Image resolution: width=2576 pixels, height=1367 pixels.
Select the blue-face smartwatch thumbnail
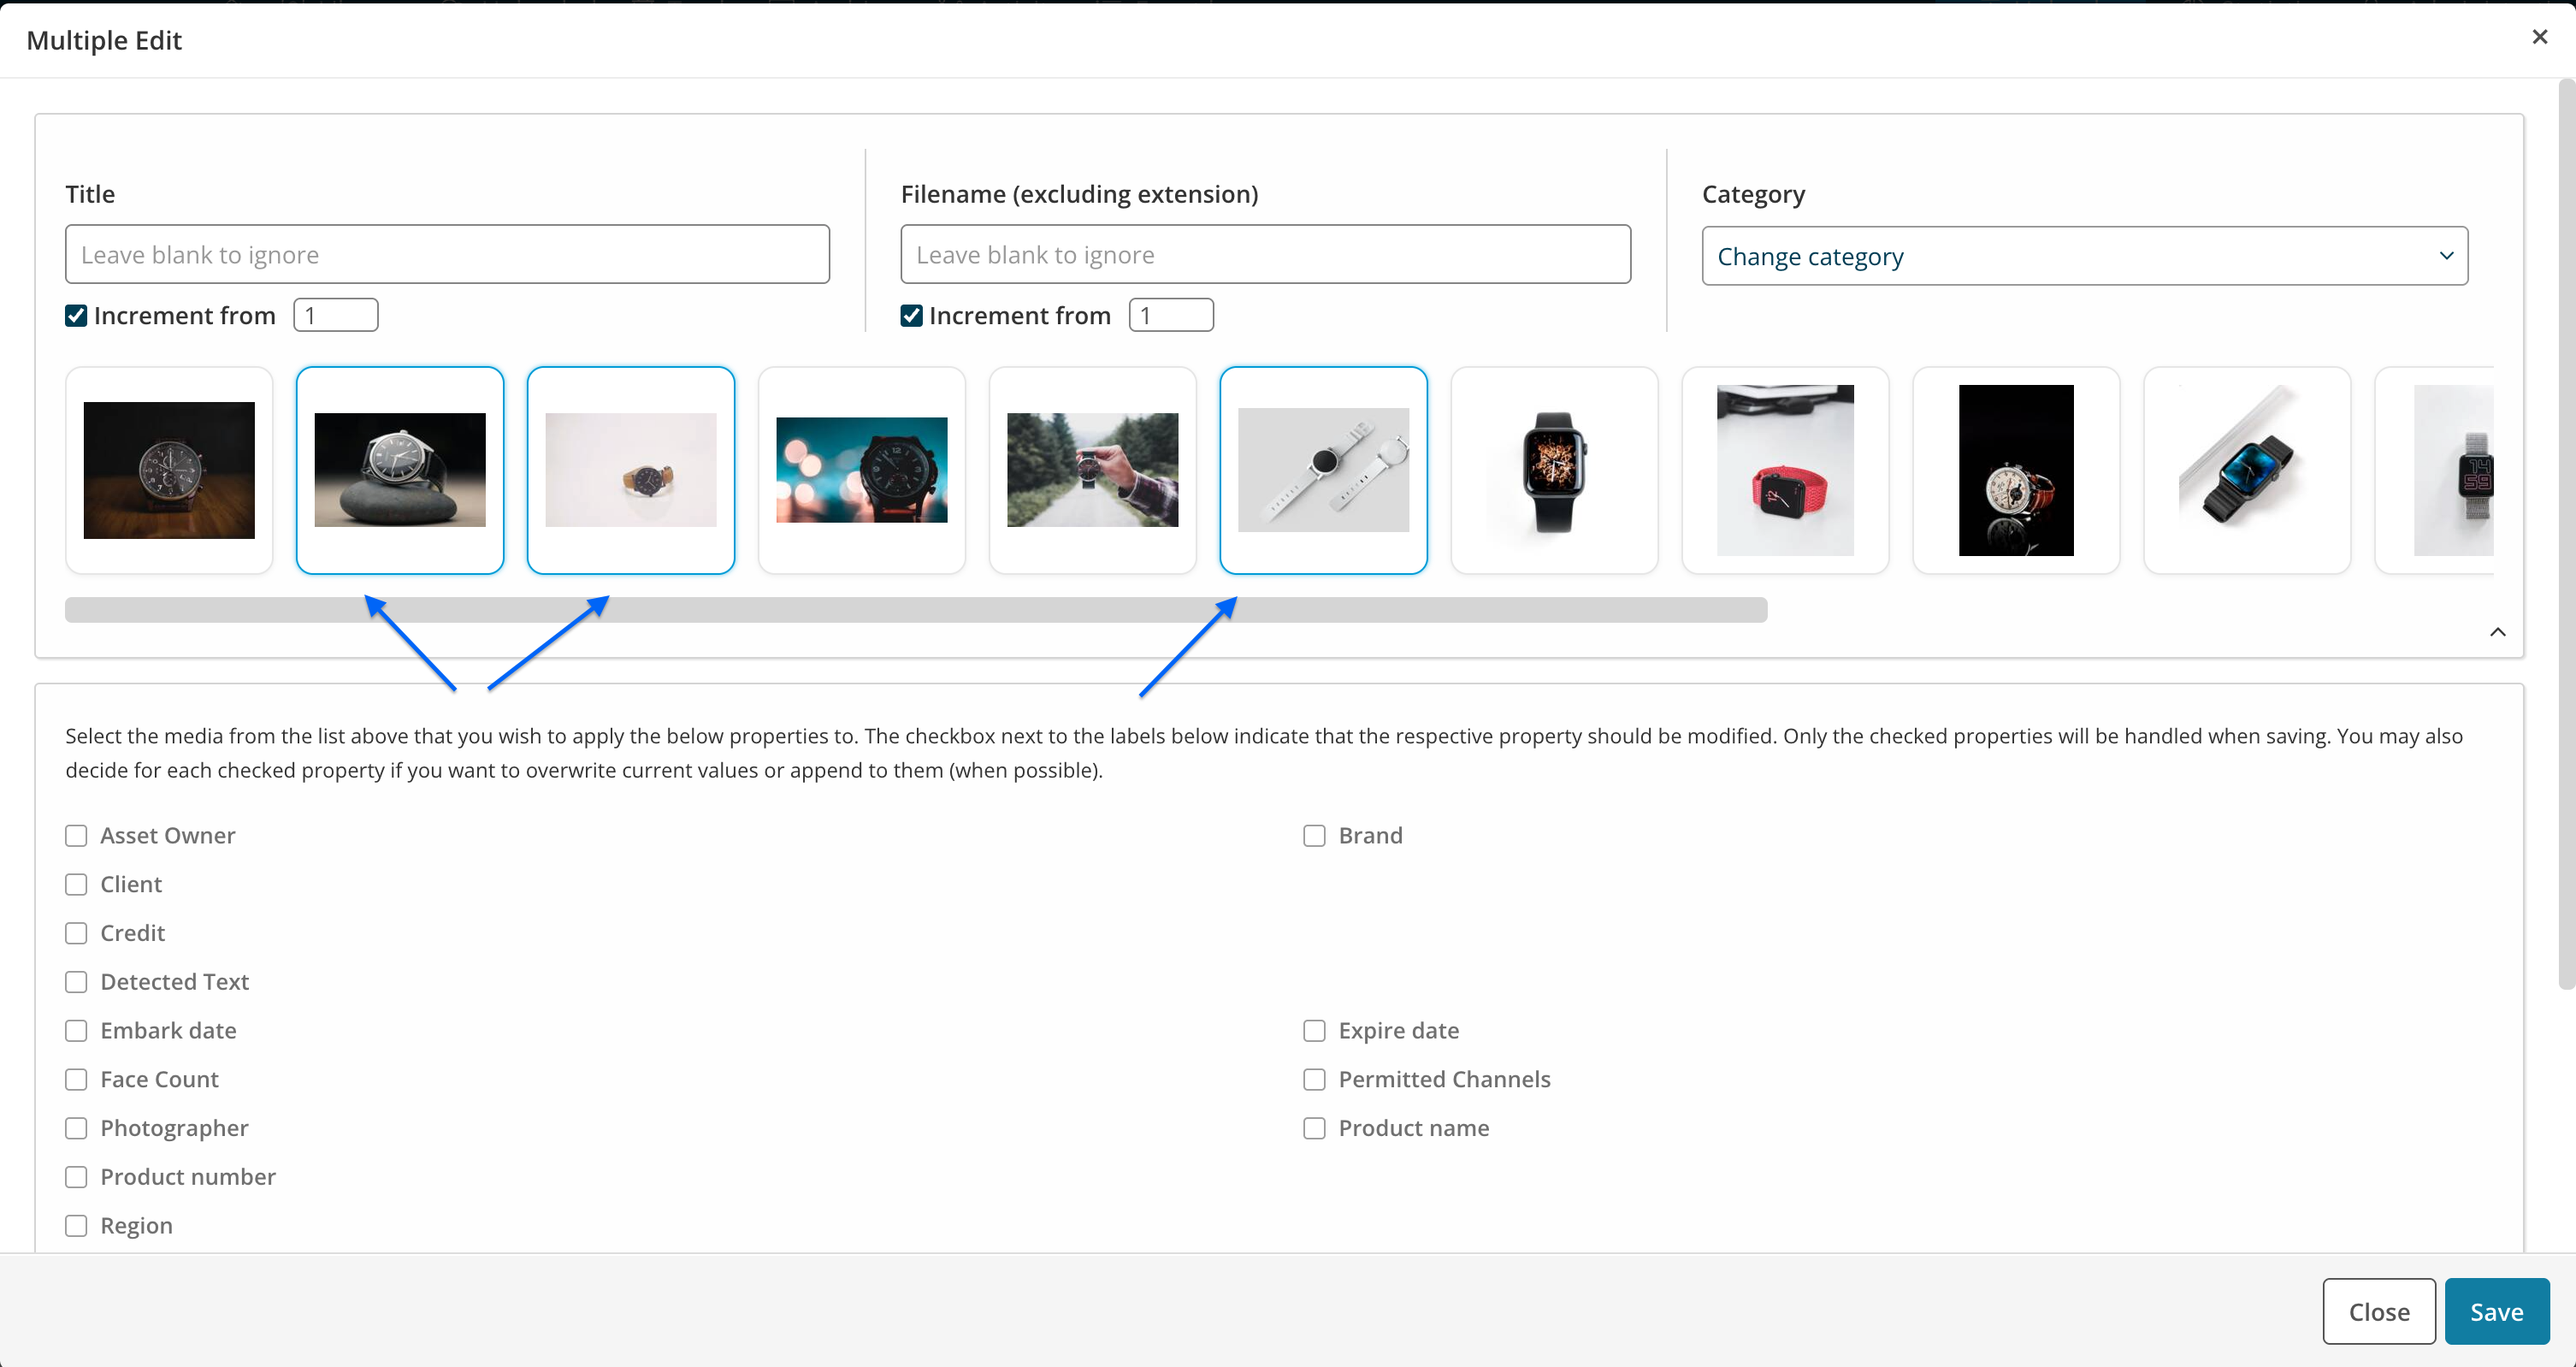tap(2248, 470)
